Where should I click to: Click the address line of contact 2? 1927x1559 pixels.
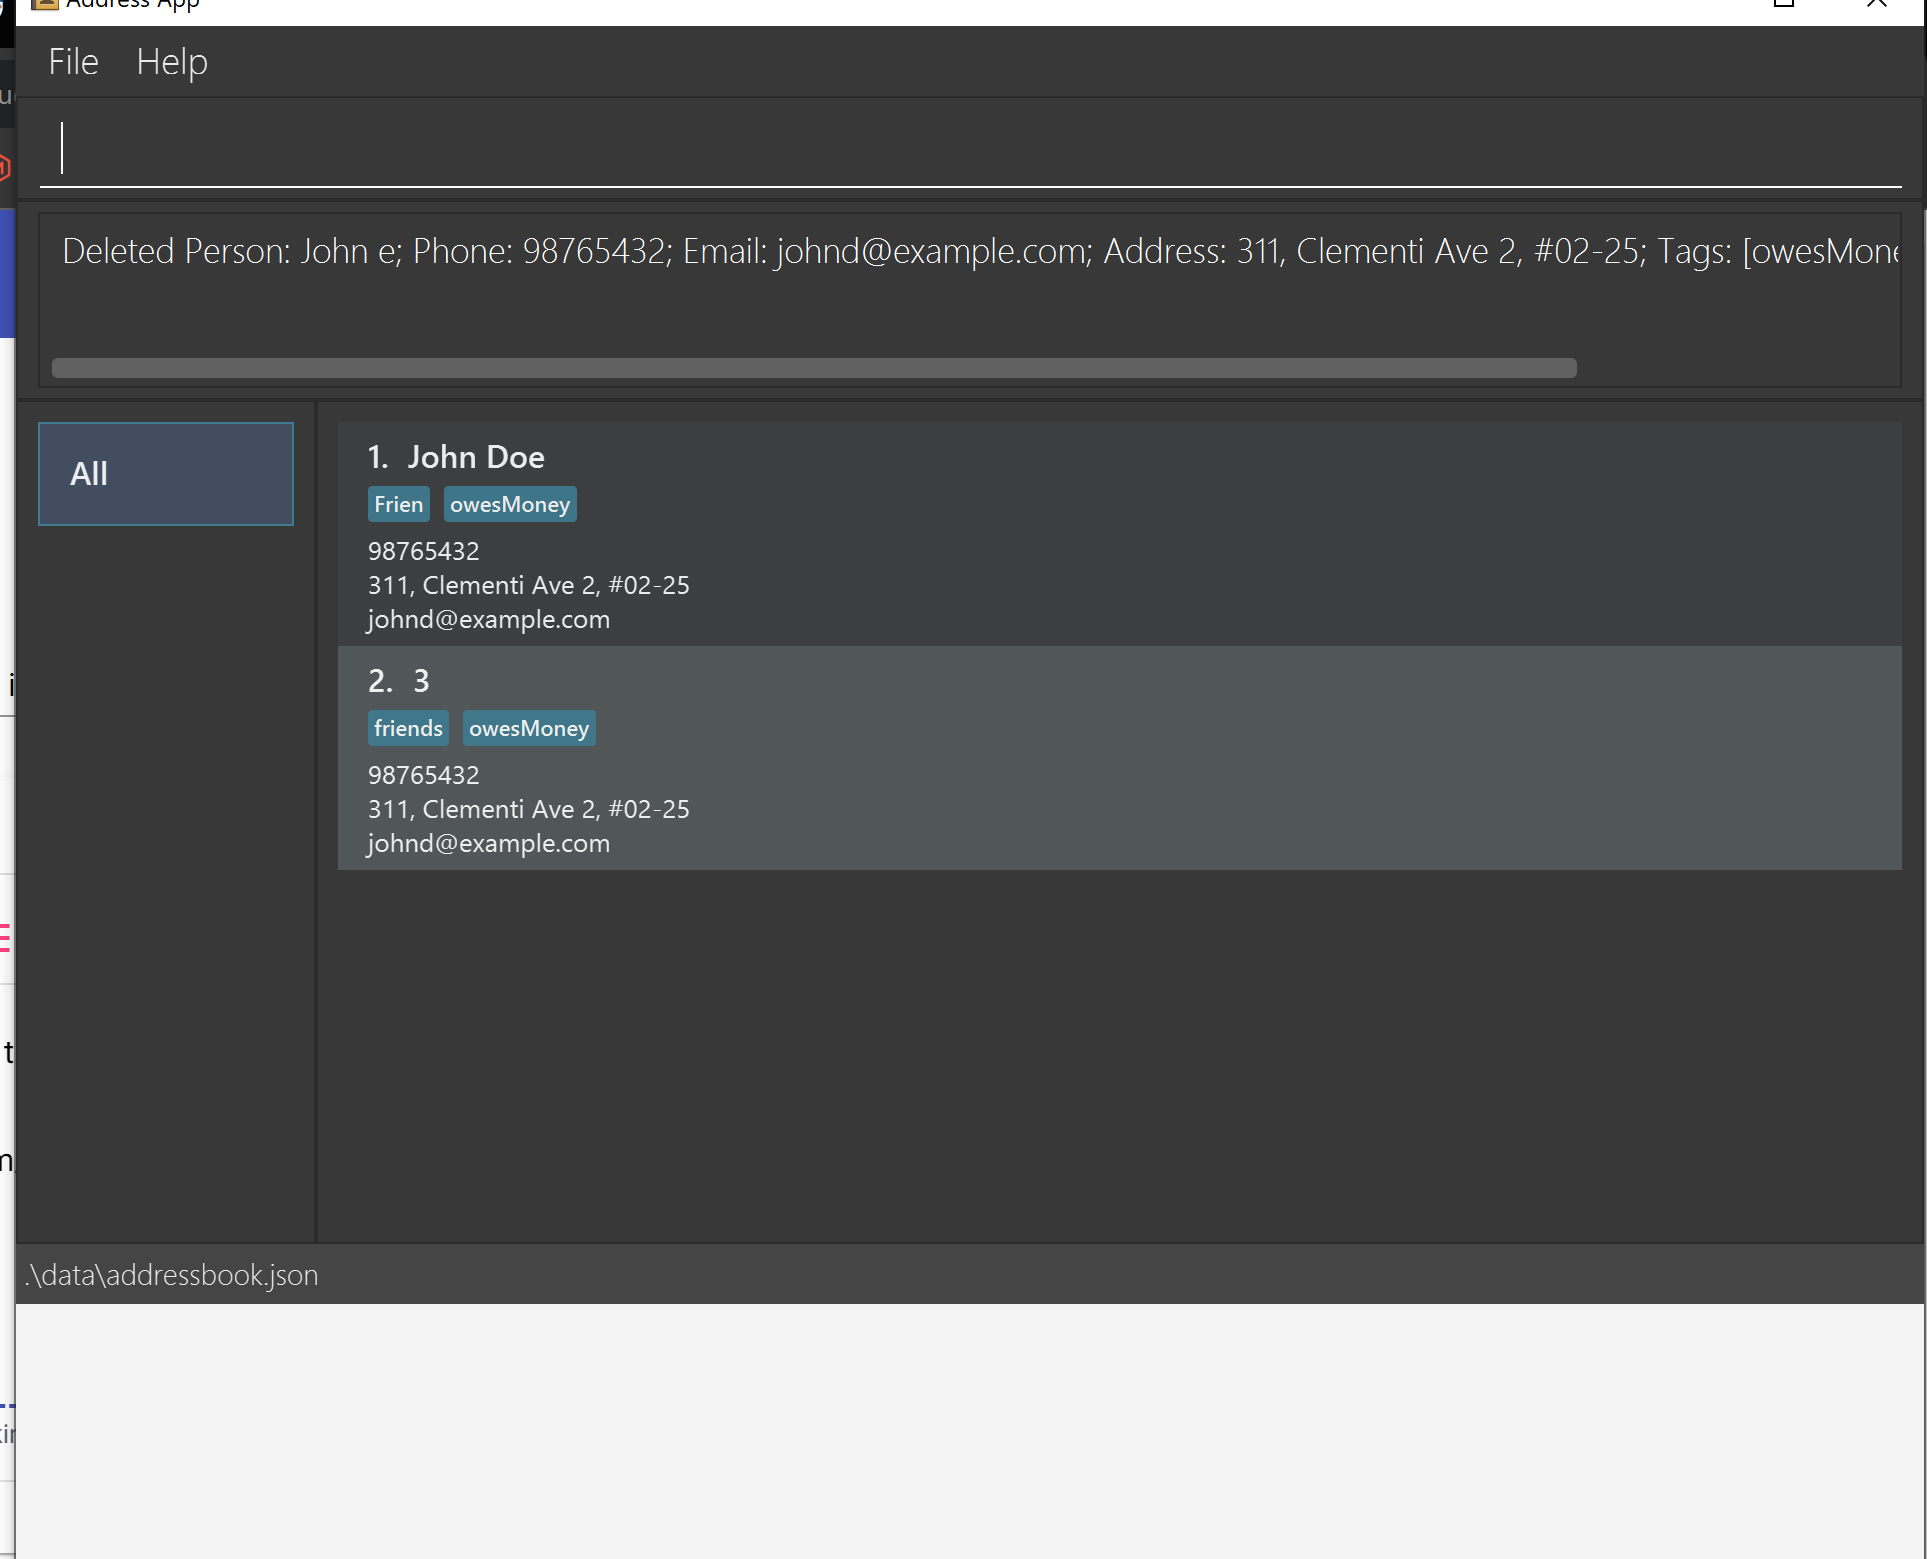tap(529, 809)
